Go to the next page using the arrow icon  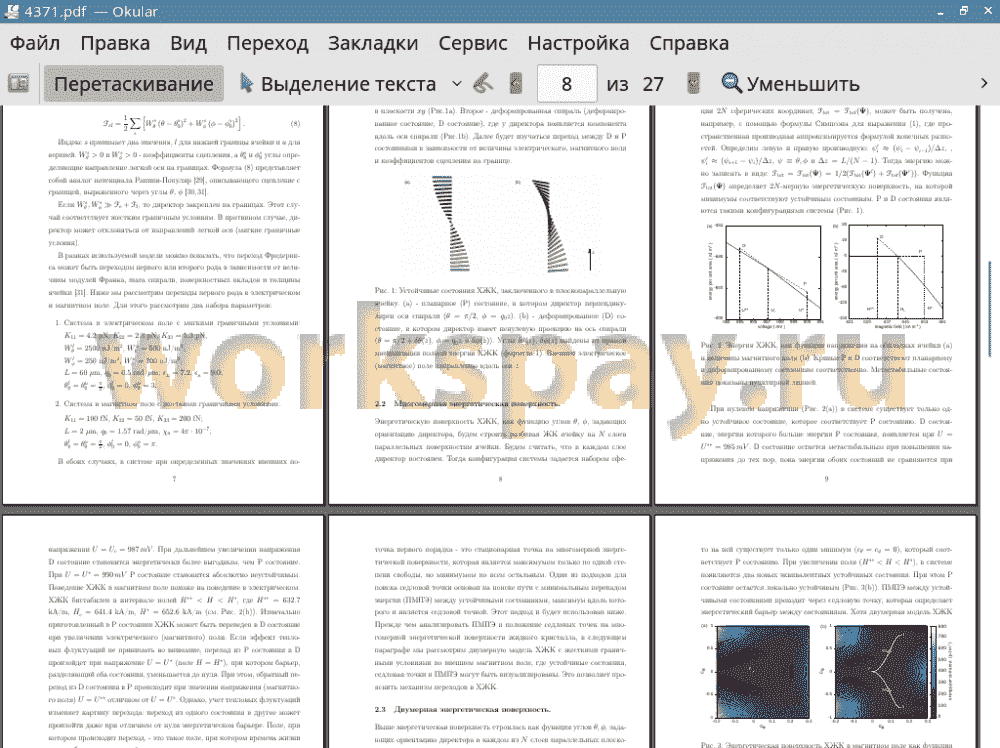(693, 84)
